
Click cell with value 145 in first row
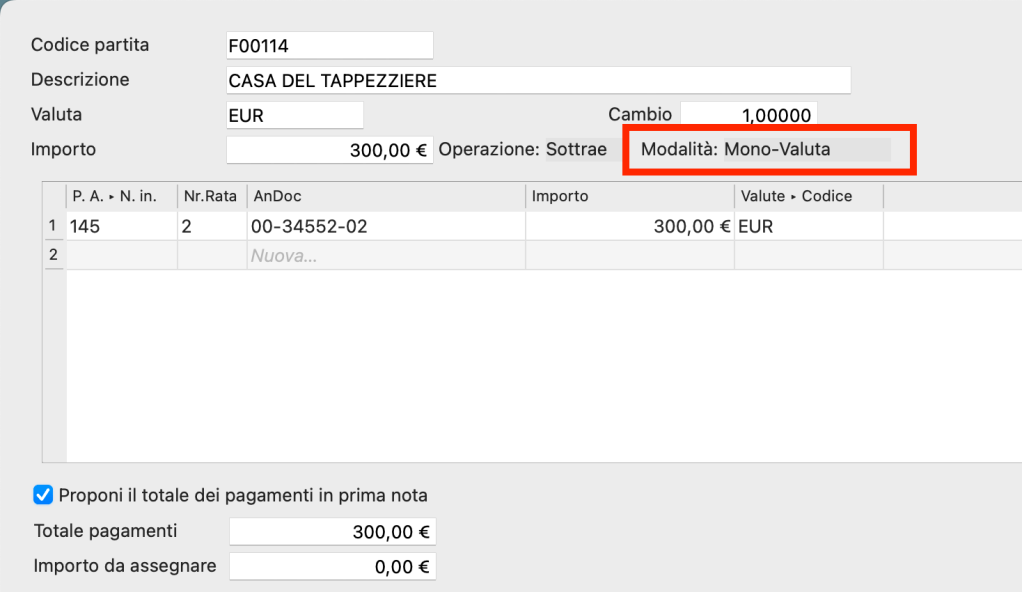coord(121,227)
